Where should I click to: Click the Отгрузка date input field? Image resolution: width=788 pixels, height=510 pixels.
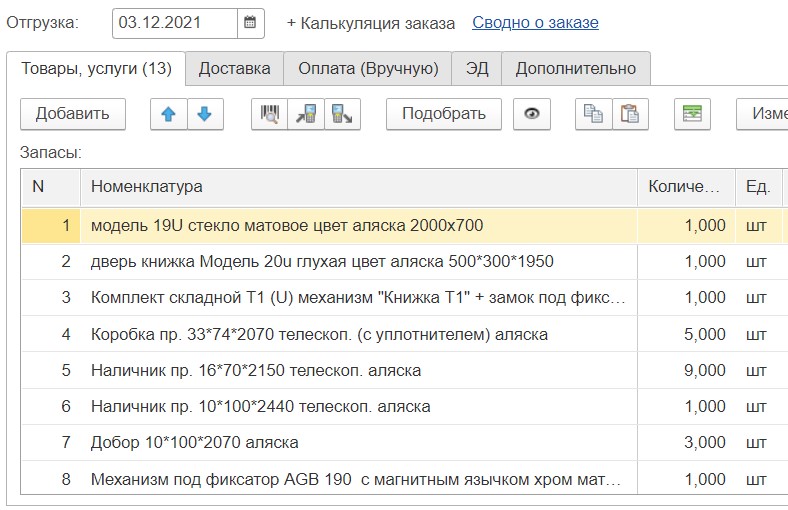(x=175, y=22)
